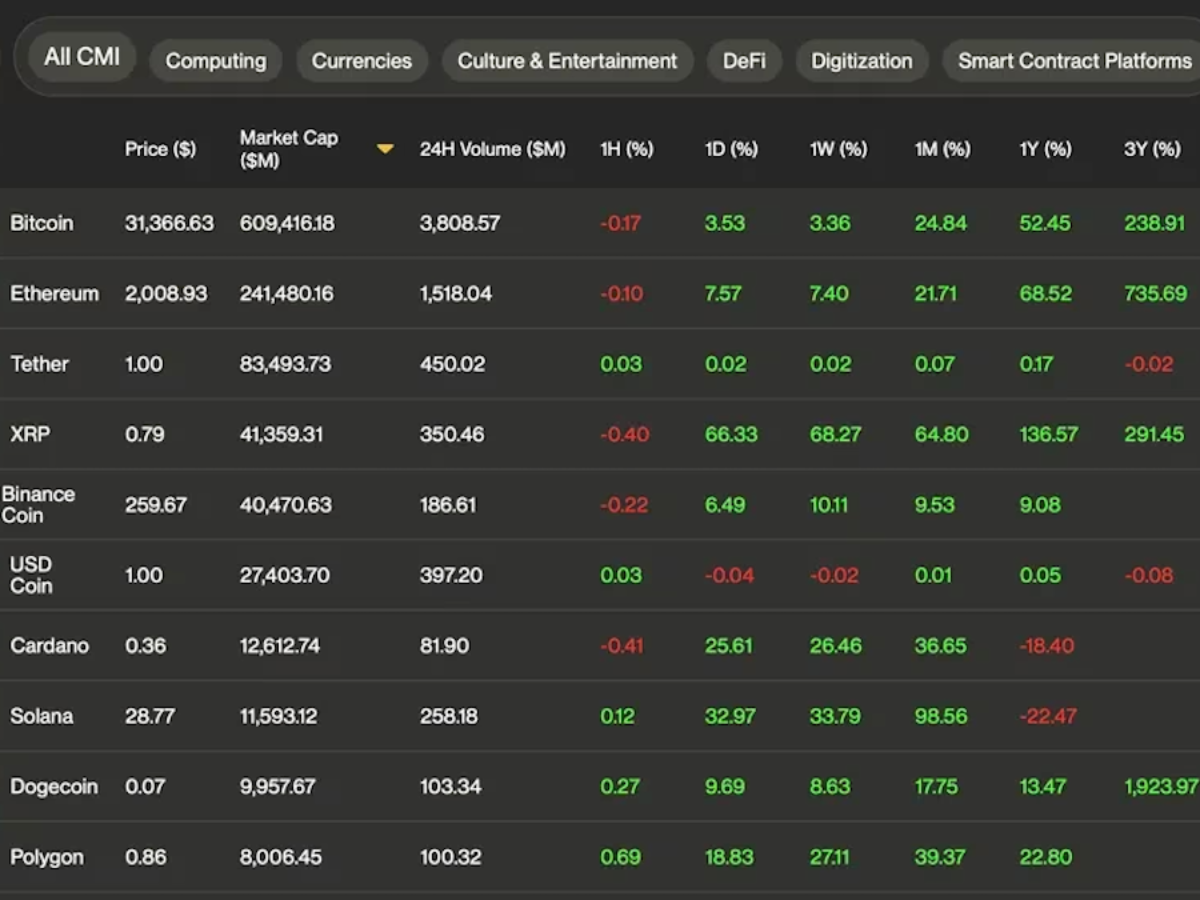Open the Currencies category tab
1200x900 pixels.
[362, 61]
